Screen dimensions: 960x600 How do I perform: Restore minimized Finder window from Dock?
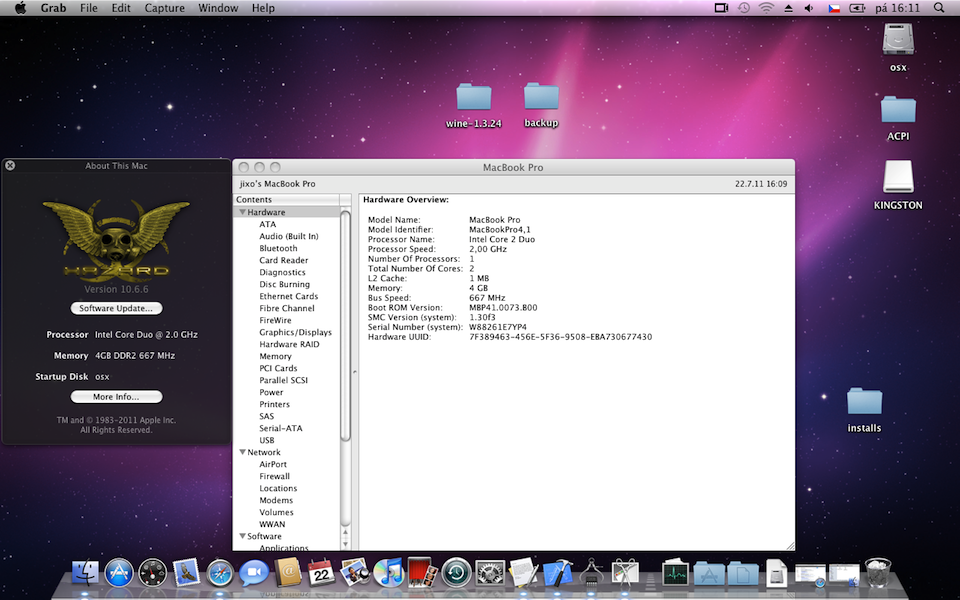[844, 576]
